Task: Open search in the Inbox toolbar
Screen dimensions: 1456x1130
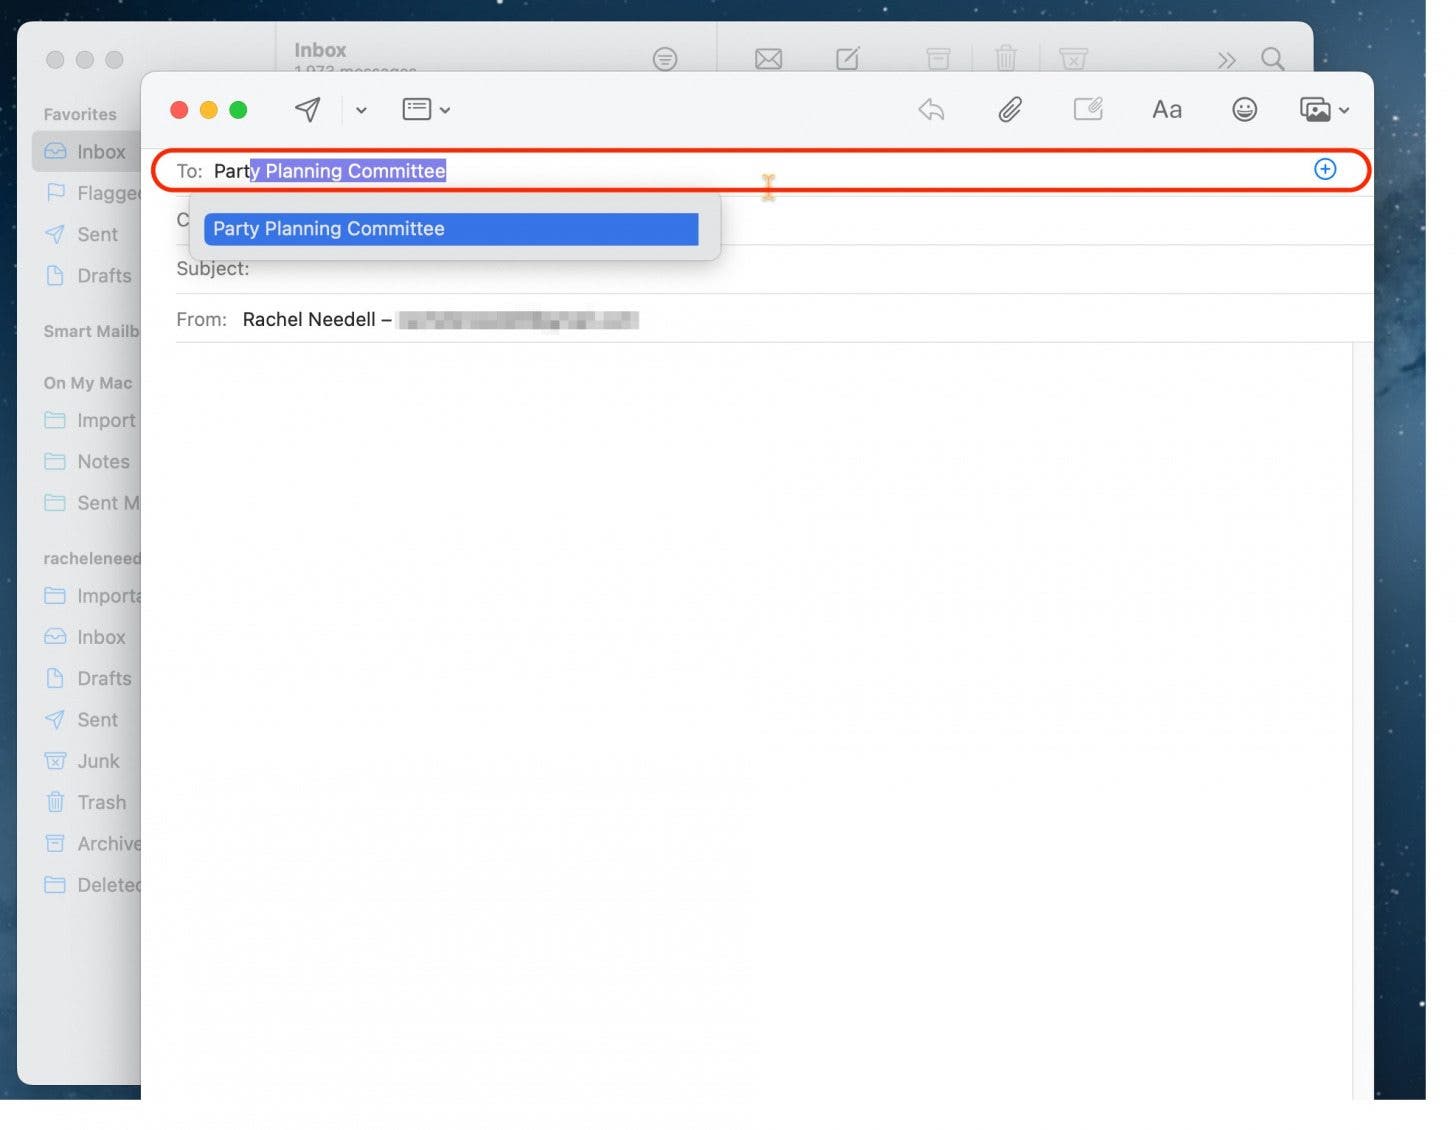Action: click(x=1273, y=59)
